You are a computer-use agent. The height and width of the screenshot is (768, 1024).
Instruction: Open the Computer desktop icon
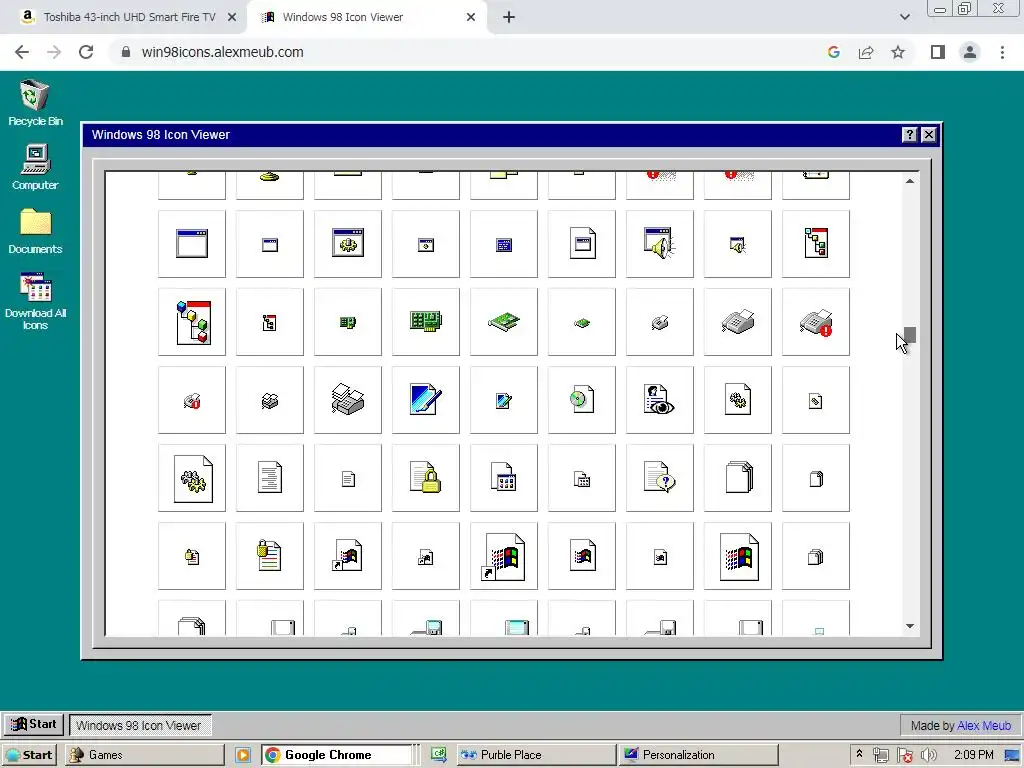pyautogui.click(x=35, y=167)
